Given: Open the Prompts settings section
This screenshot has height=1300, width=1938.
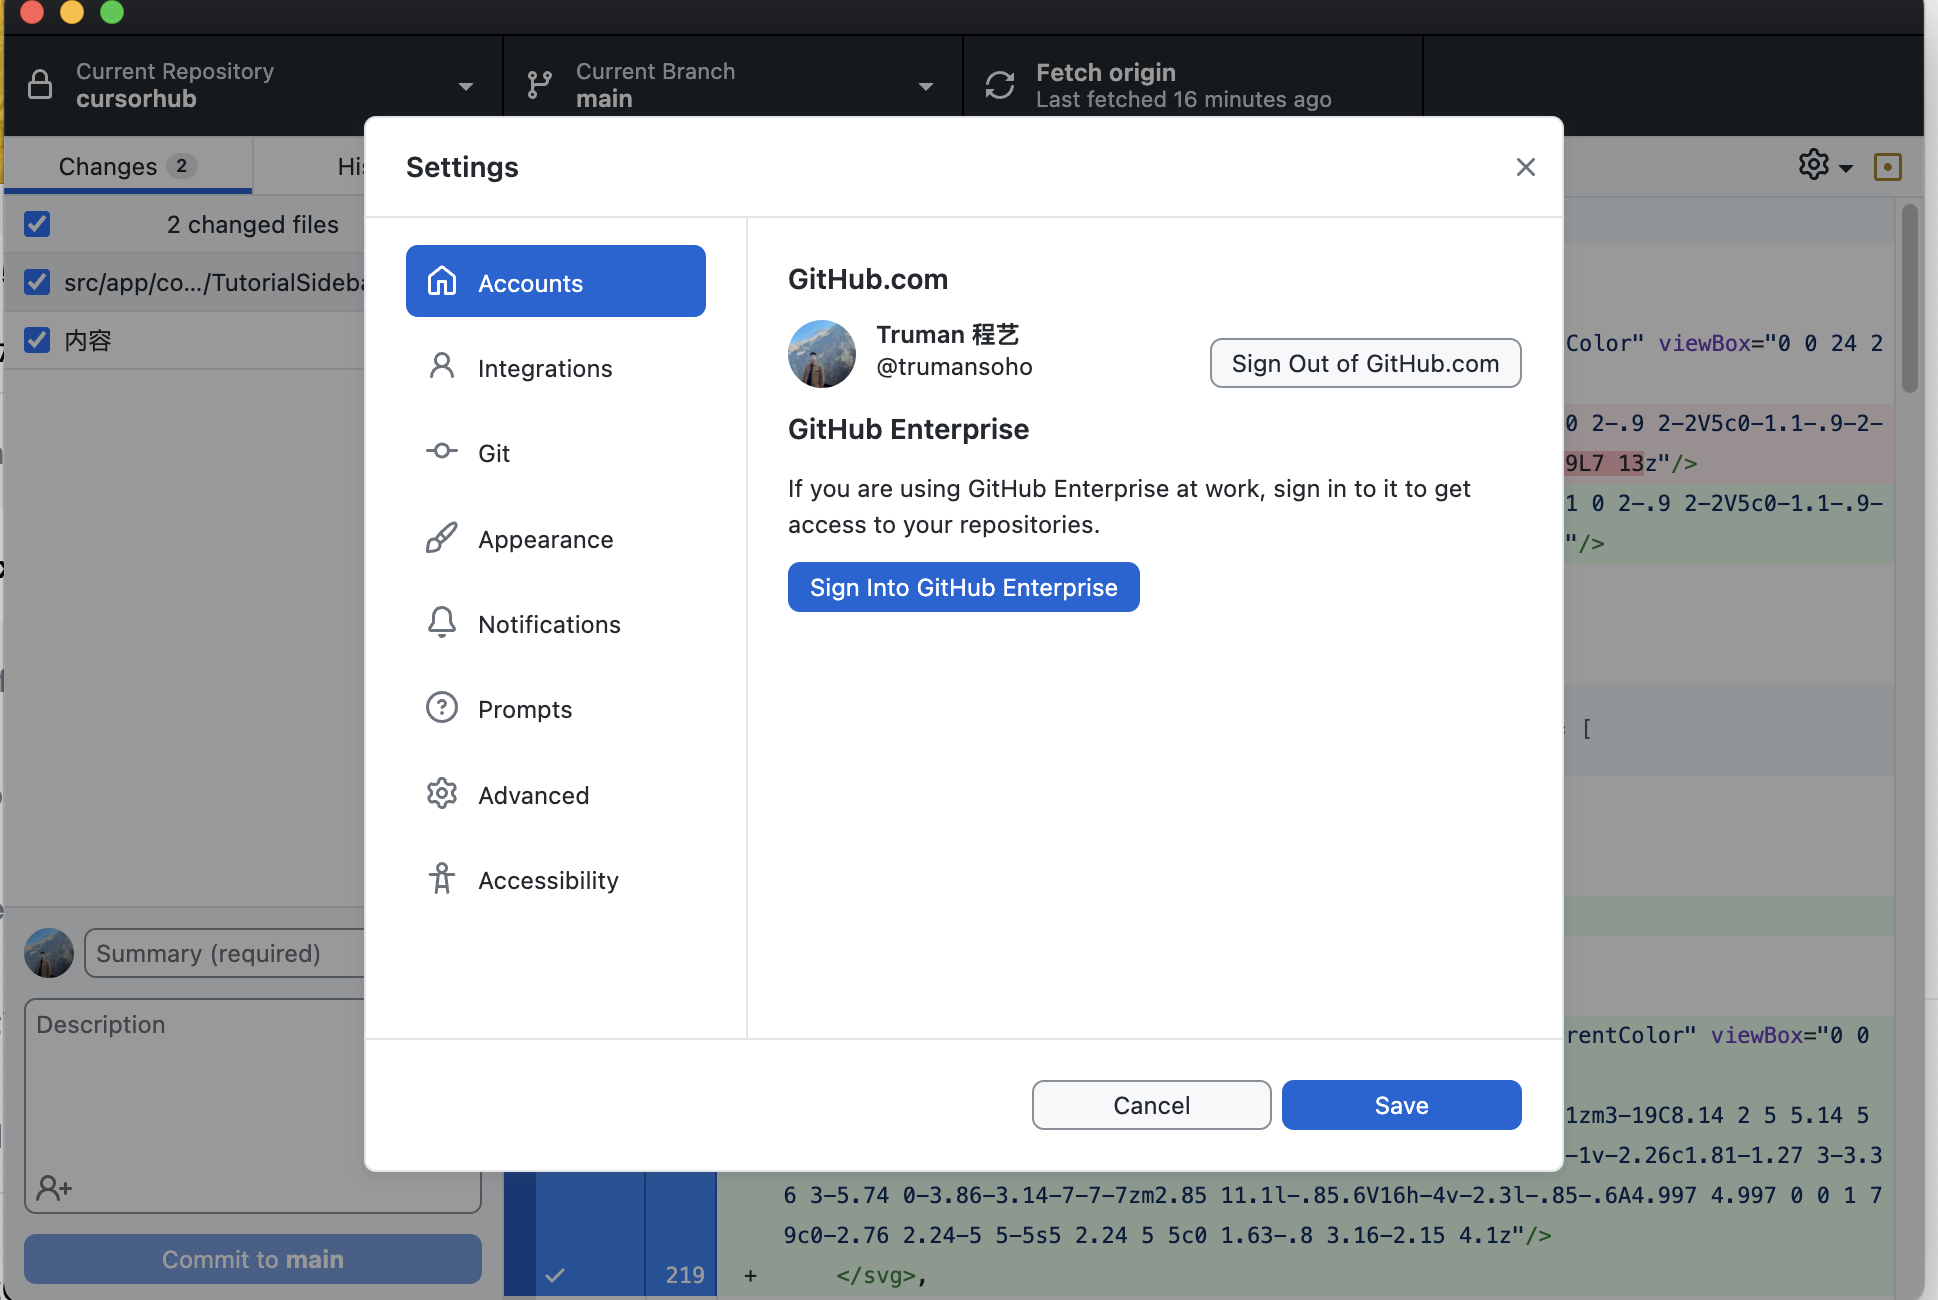Looking at the screenshot, I should tap(555, 709).
